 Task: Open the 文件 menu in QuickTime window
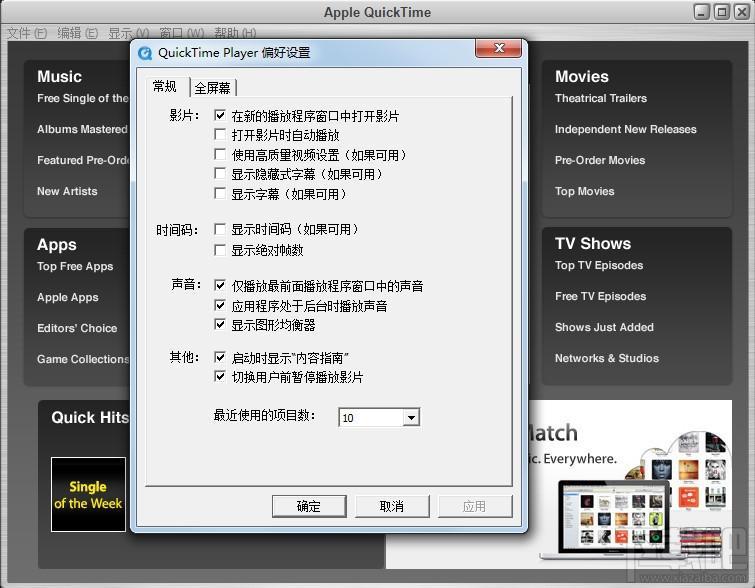tap(27, 33)
